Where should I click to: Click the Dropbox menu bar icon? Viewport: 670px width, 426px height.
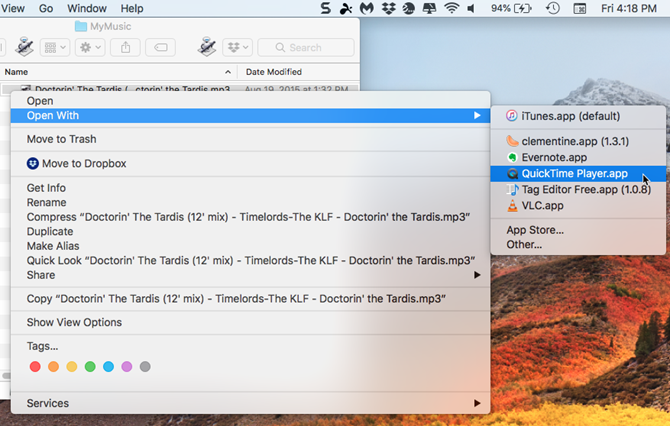coord(388,8)
